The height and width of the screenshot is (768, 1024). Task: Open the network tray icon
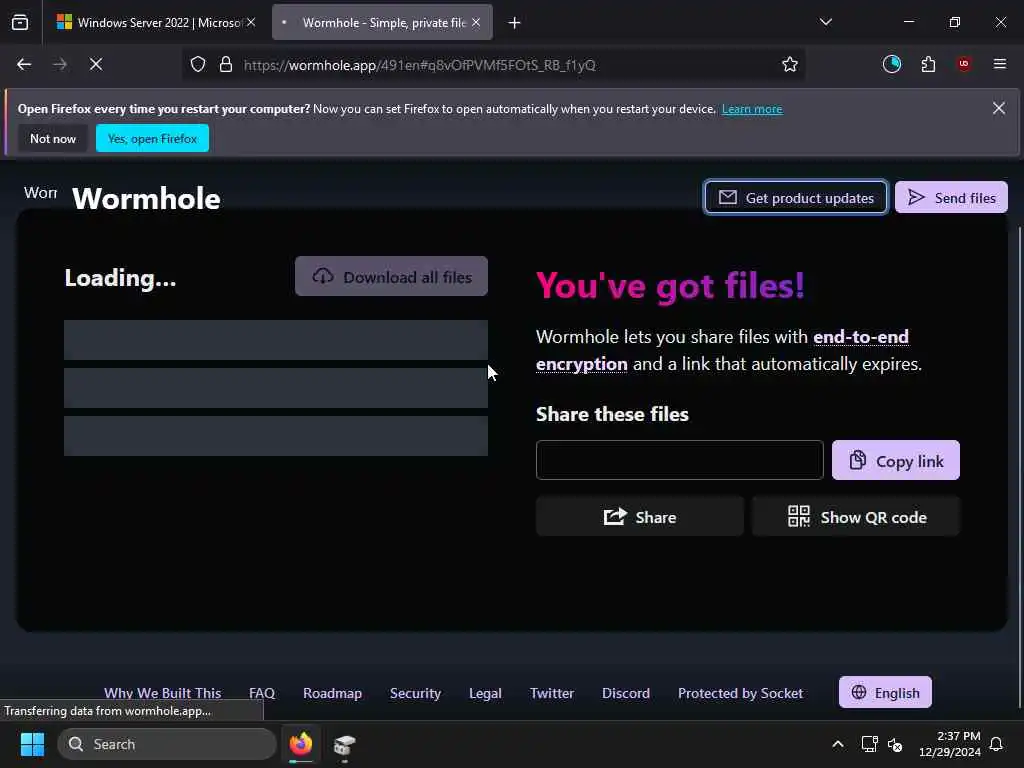869,744
